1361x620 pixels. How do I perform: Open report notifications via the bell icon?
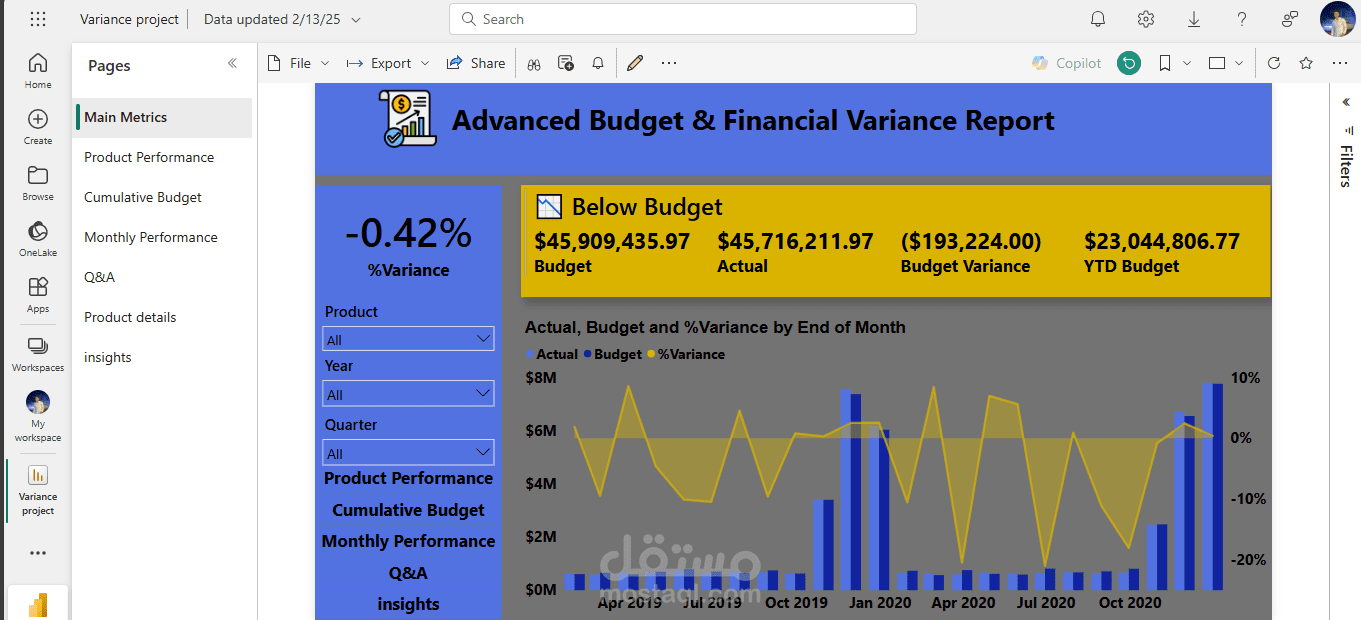pos(597,63)
